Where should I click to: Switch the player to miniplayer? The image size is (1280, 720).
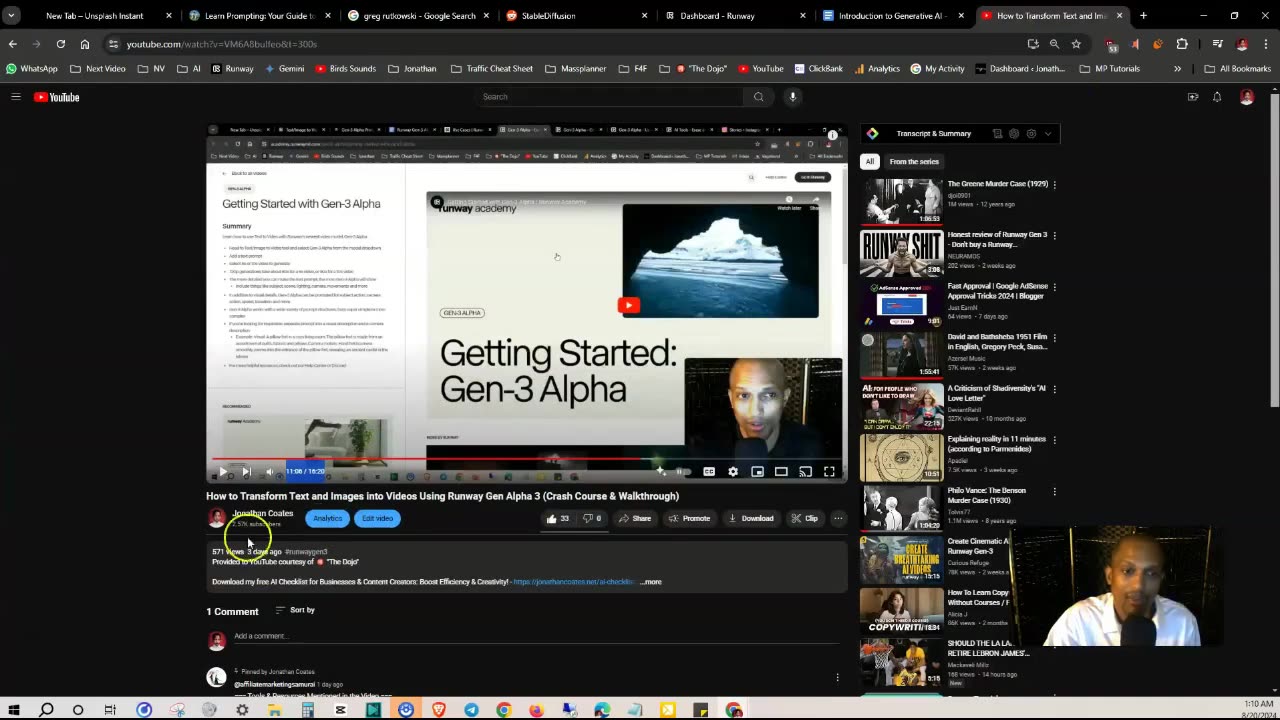[757, 472]
